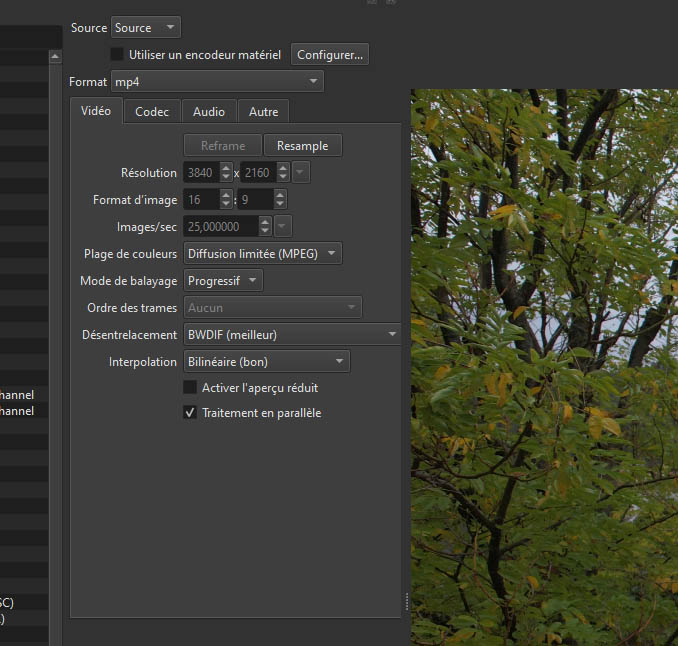The width and height of the screenshot is (678, 646).
Task: Click the presets list scroll-up arrow
Action: 55,57
